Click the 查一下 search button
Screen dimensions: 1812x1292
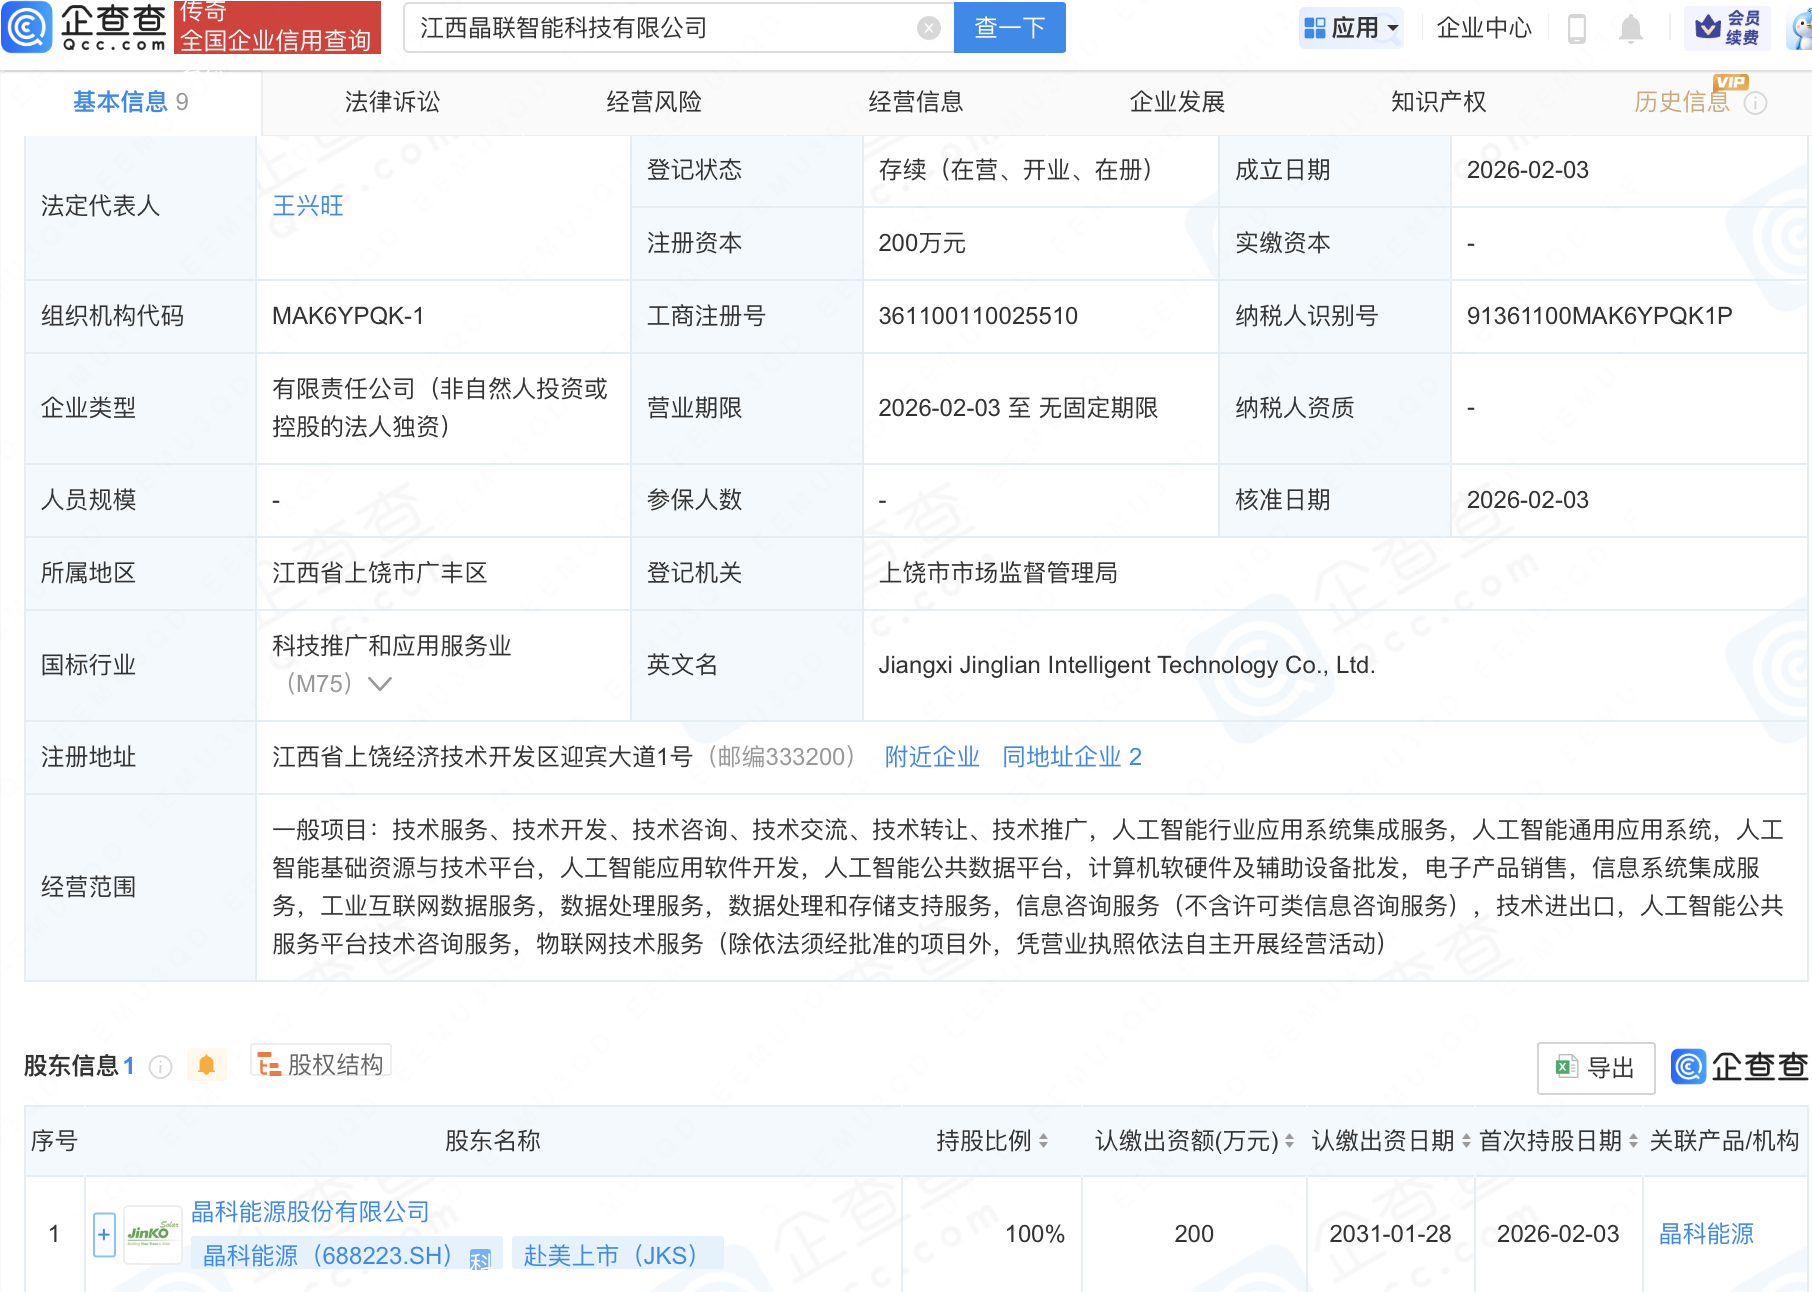coord(1008,27)
